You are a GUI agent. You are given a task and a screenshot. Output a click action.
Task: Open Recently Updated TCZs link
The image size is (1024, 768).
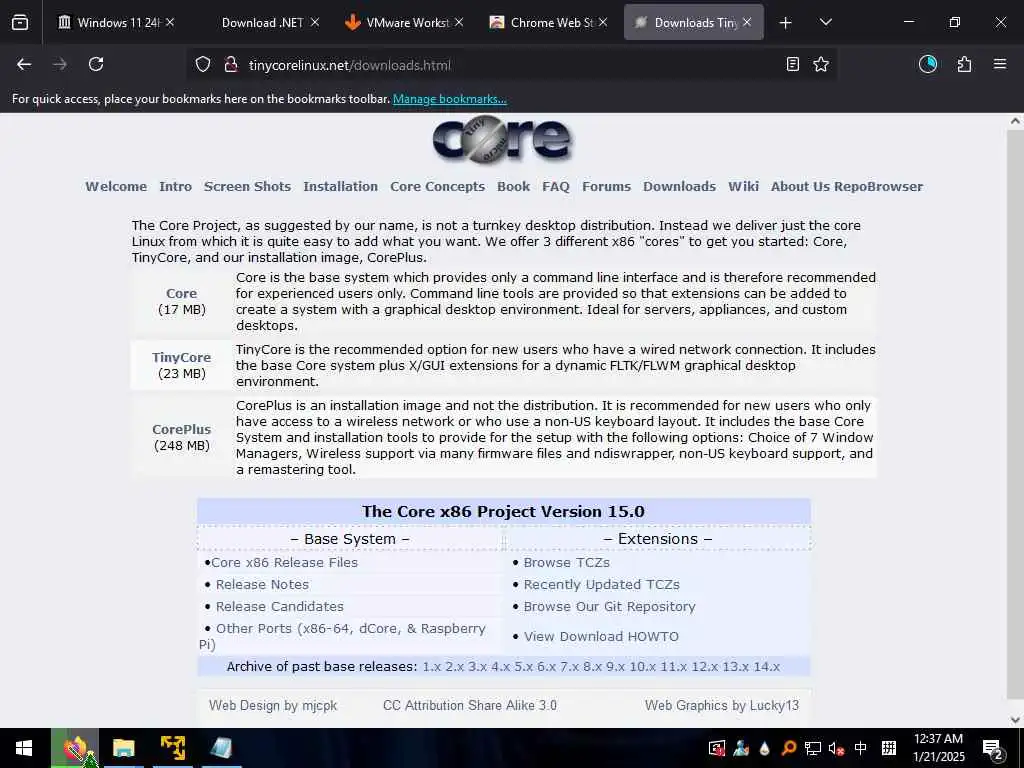point(601,585)
